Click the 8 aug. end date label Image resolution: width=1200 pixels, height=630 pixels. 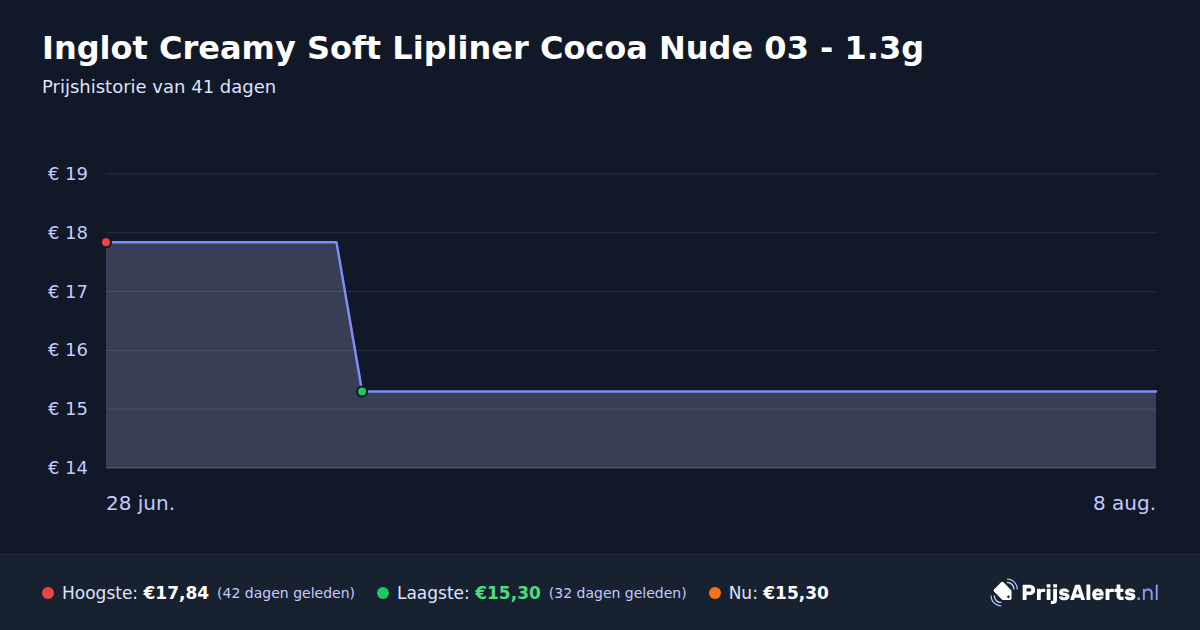[x=1124, y=503]
